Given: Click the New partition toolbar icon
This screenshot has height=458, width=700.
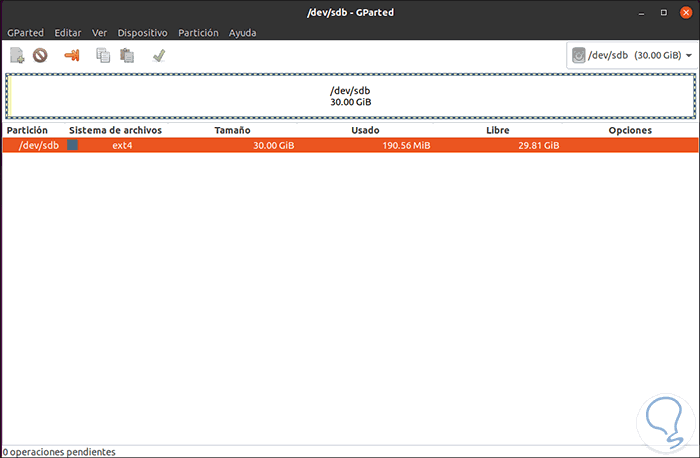Looking at the screenshot, I should point(17,55).
